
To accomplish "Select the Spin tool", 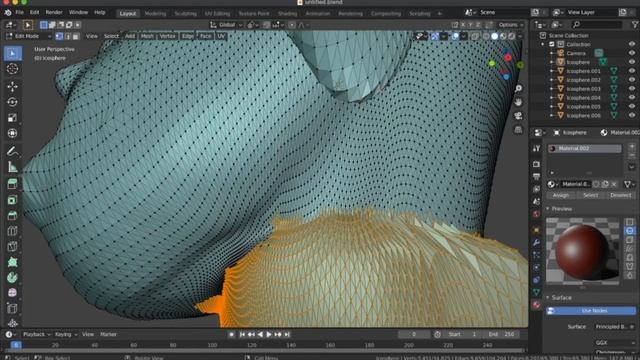I will point(12,278).
